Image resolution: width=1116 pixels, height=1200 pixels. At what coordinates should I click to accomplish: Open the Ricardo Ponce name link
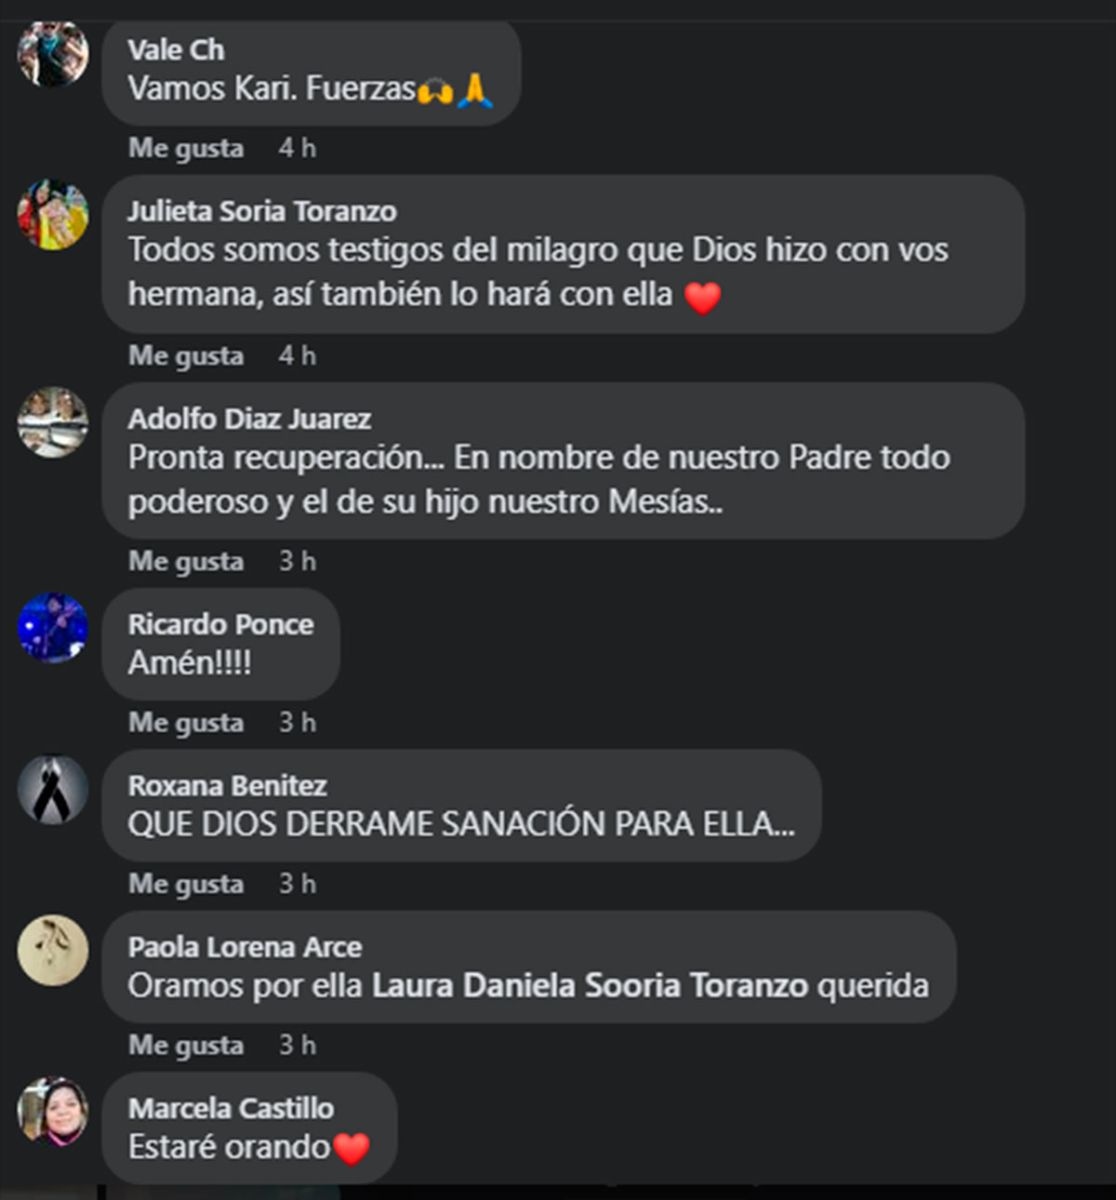221,625
